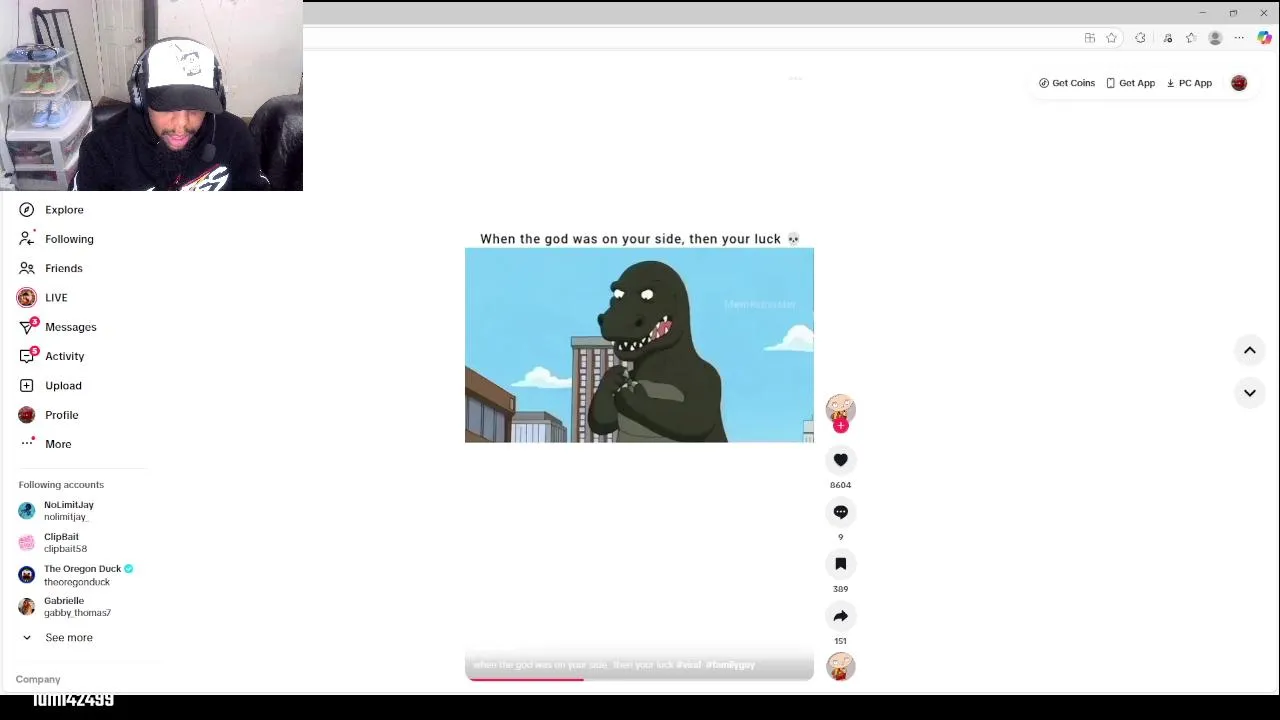
Task: Click the Oregon Duck verified badge
Action: coord(129,569)
